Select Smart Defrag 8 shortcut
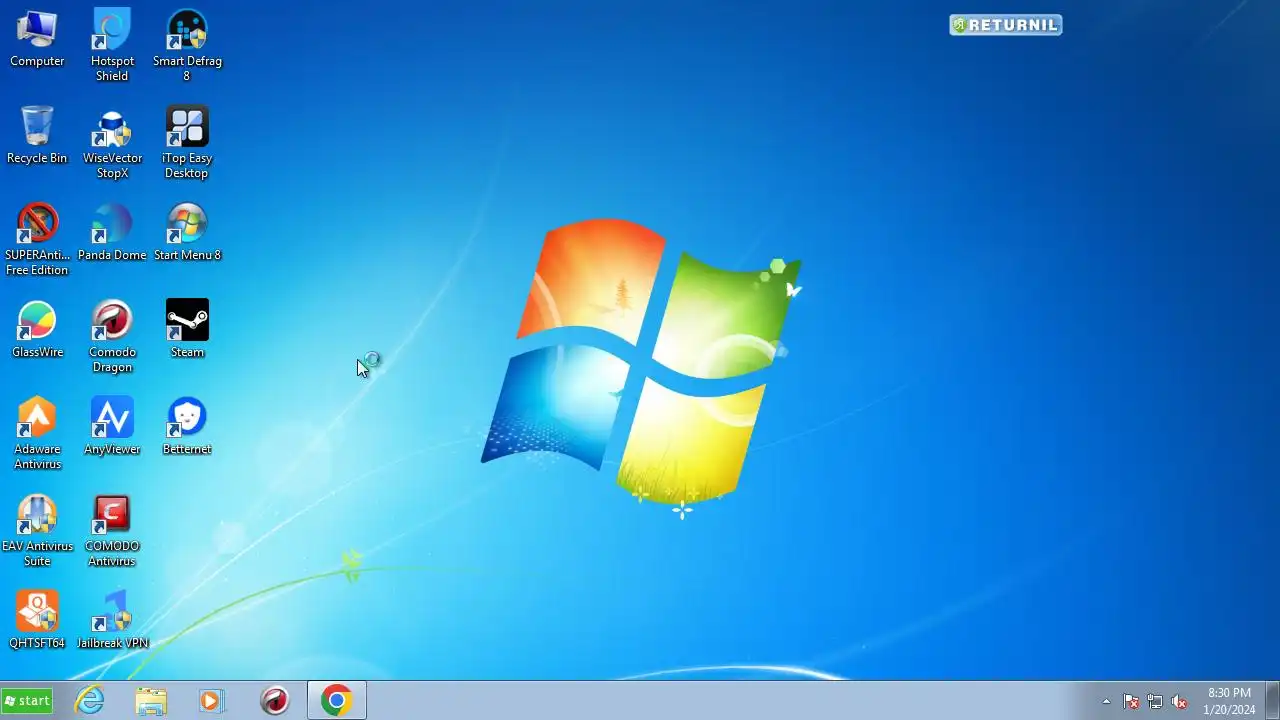The width and height of the screenshot is (1280, 720). [x=187, y=46]
